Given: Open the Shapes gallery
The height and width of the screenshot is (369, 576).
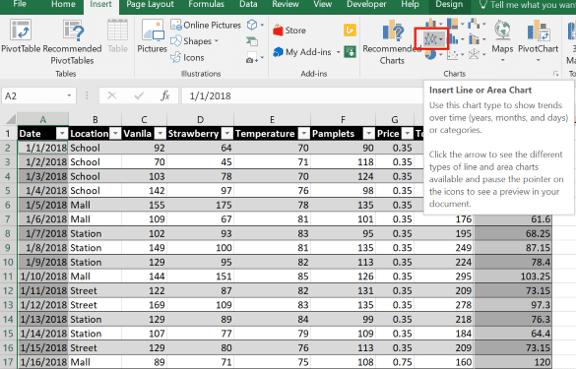Looking at the screenshot, I should (195, 41).
